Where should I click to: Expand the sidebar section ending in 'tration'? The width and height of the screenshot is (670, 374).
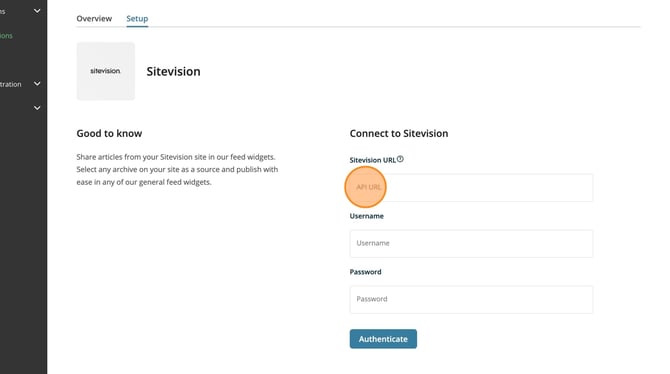[21, 84]
